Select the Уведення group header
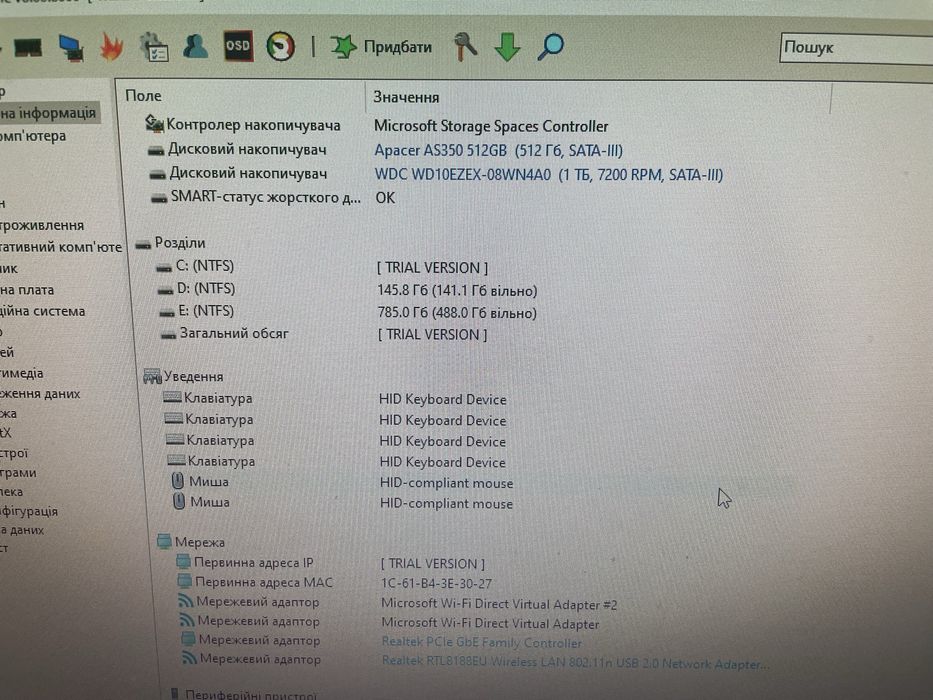Image resolution: width=933 pixels, height=700 pixels. click(183, 376)
